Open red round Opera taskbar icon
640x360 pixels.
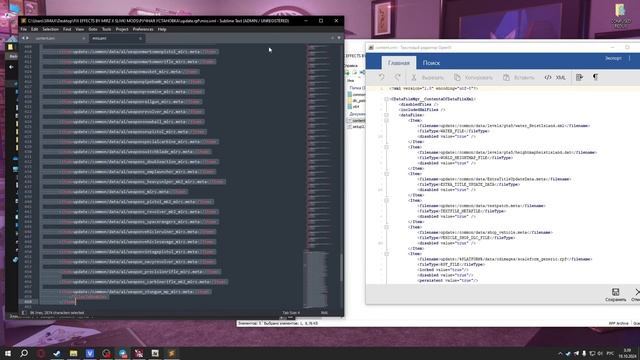point(40,353)
